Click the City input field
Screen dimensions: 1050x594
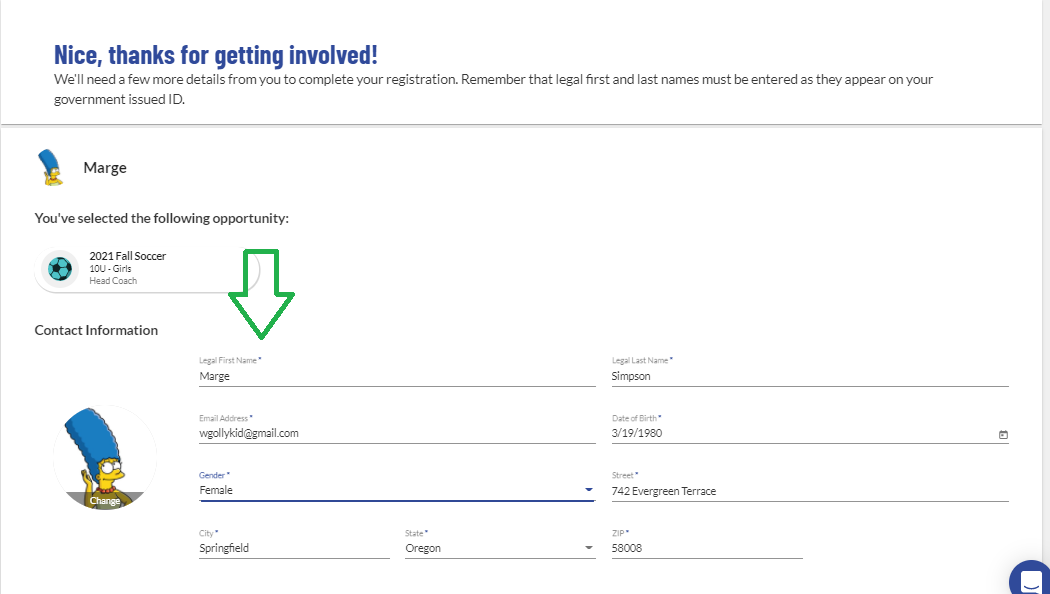[x=294, y=548]
